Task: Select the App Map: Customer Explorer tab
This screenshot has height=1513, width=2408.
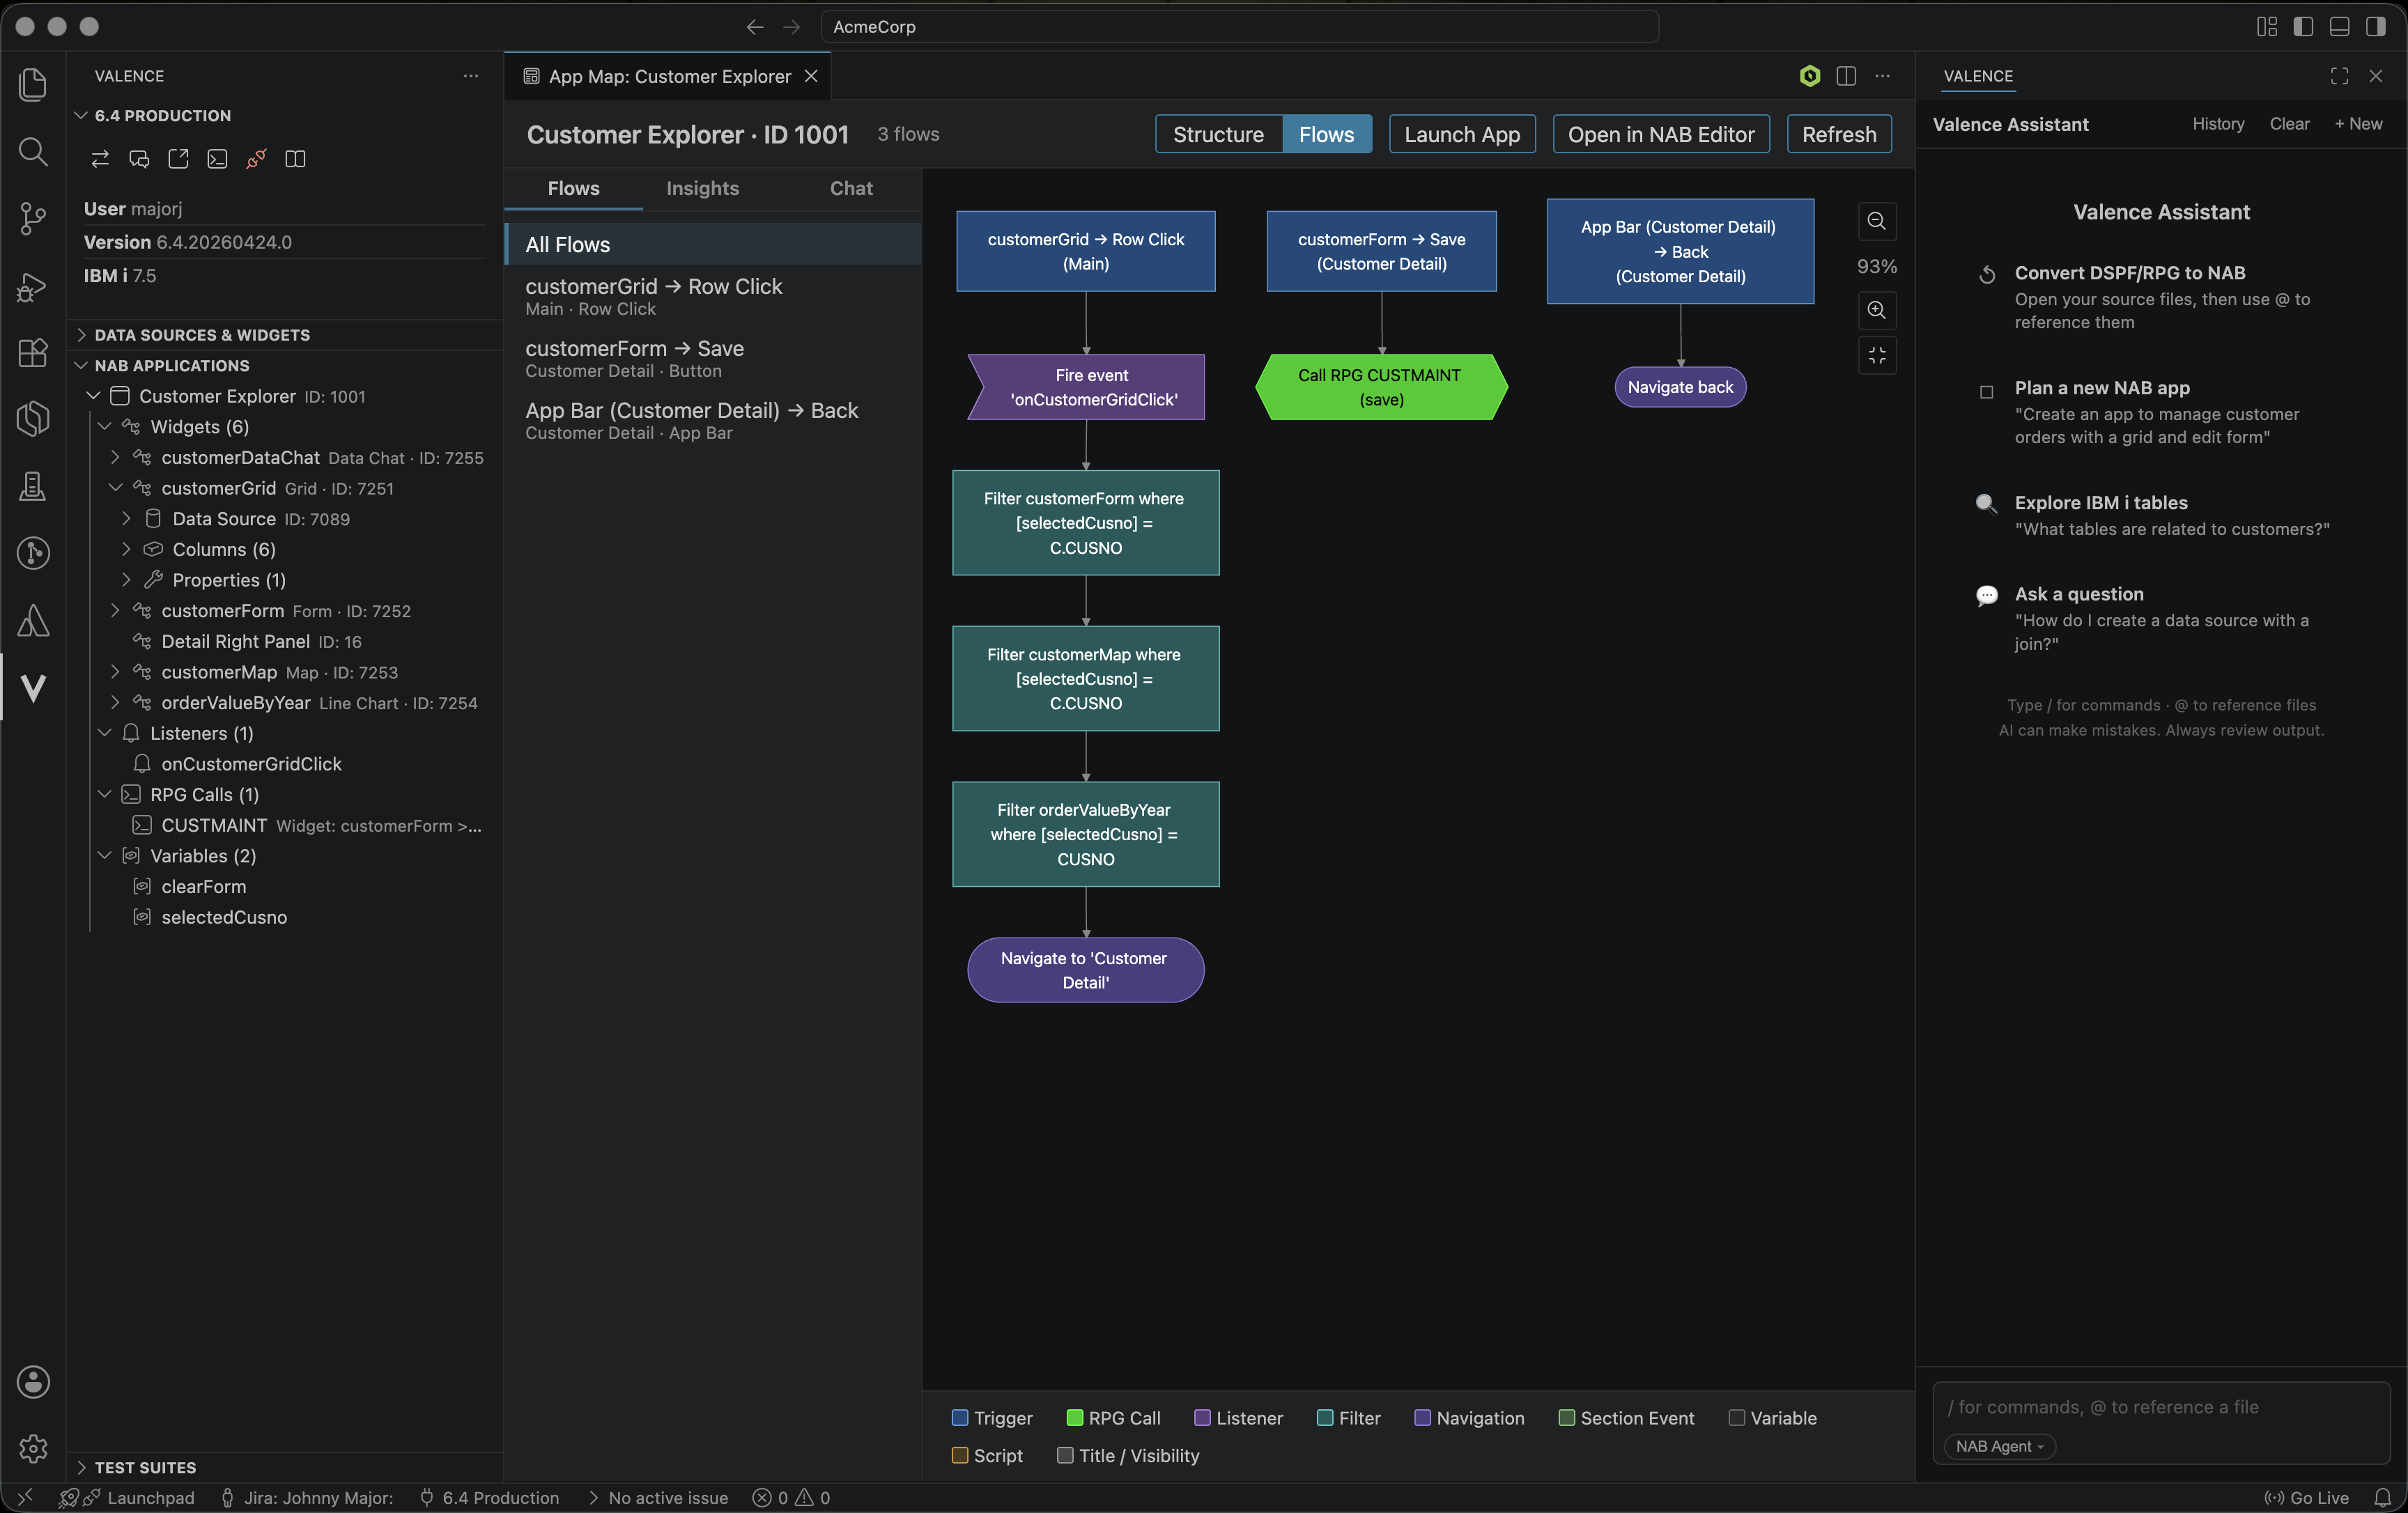Action: click(x=669, y=76)
